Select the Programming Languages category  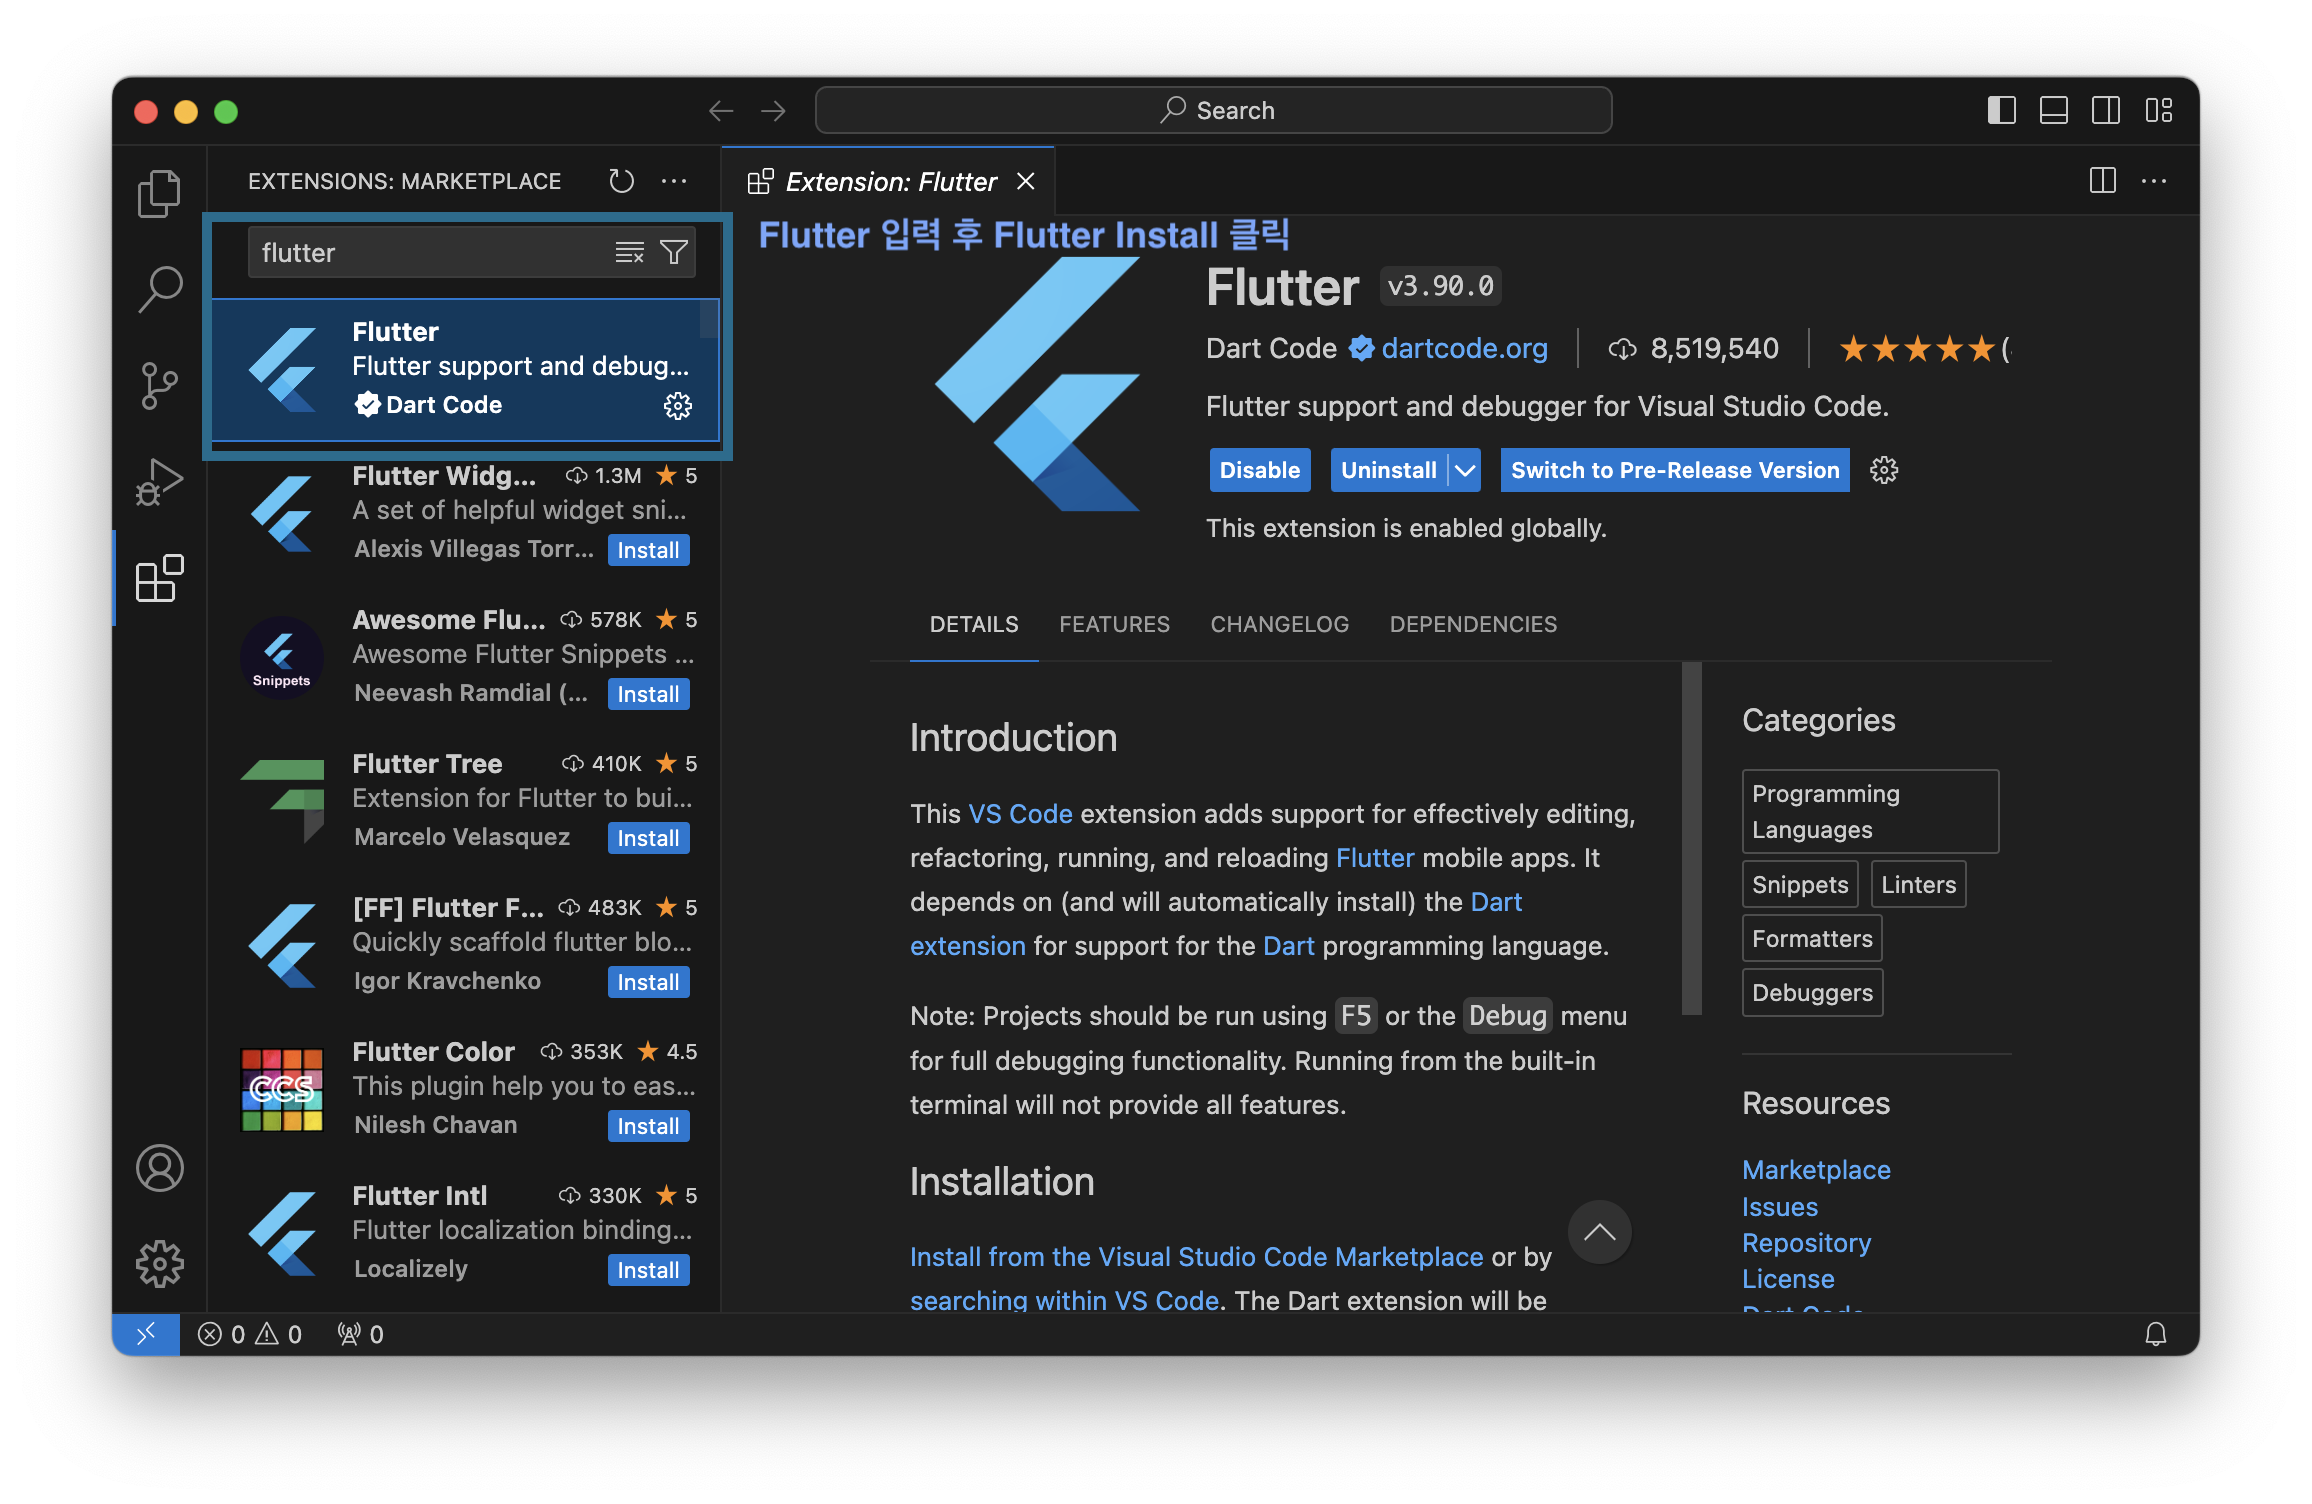click(x=1870, y=811)
